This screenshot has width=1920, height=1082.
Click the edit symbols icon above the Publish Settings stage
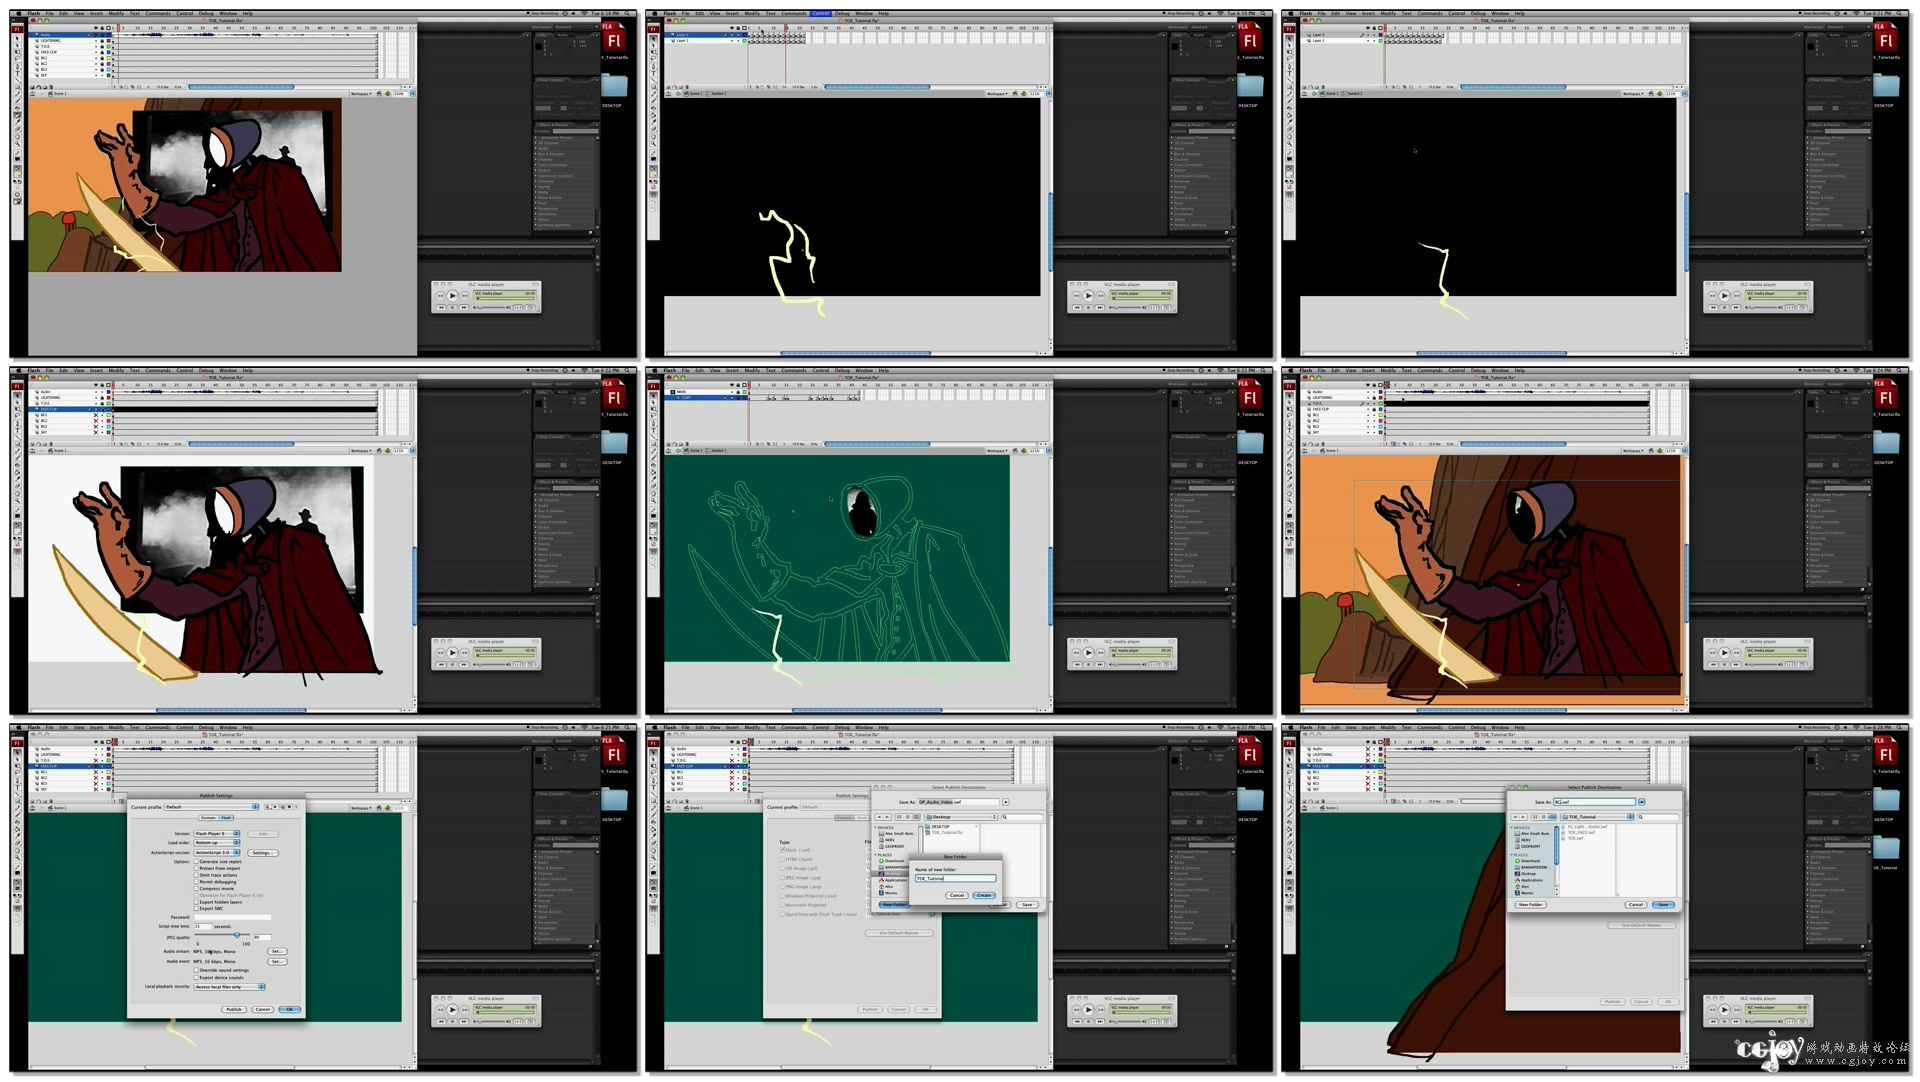coord(388,808)
